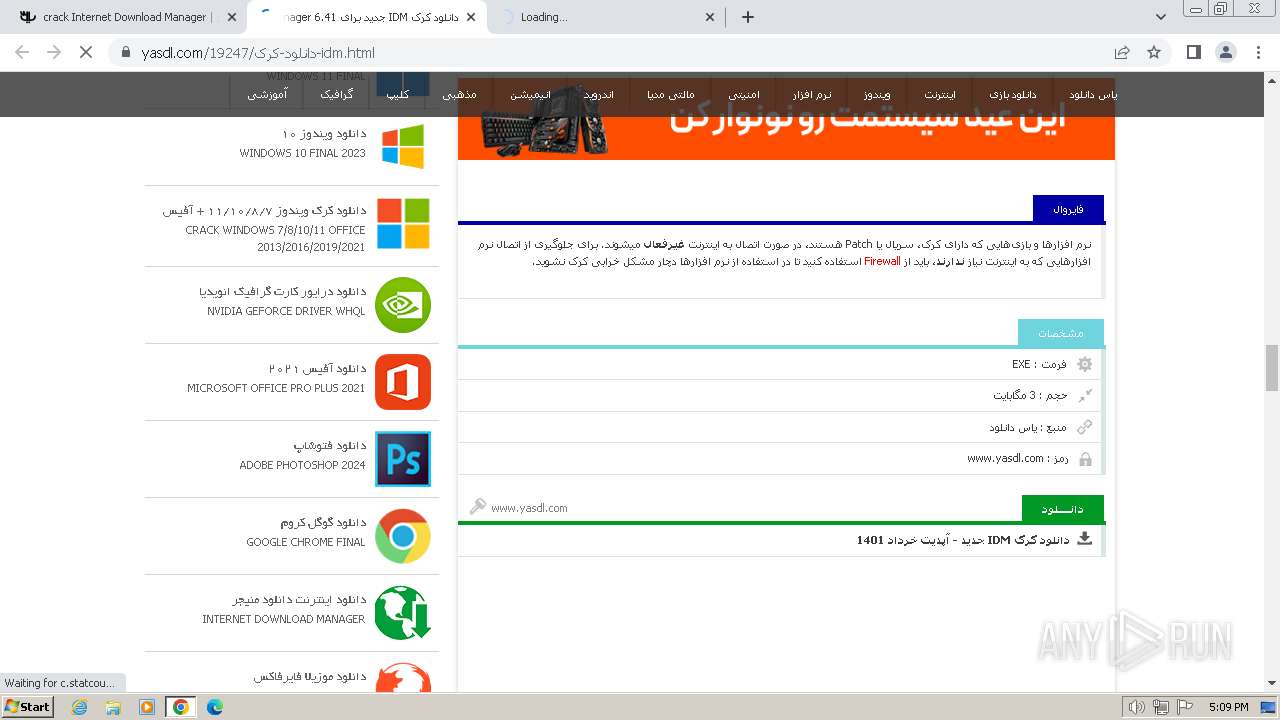The image size is (1280, 720).
Task: Open دانلود بازی nav menu item
Action: click(x=1013, y=95)
